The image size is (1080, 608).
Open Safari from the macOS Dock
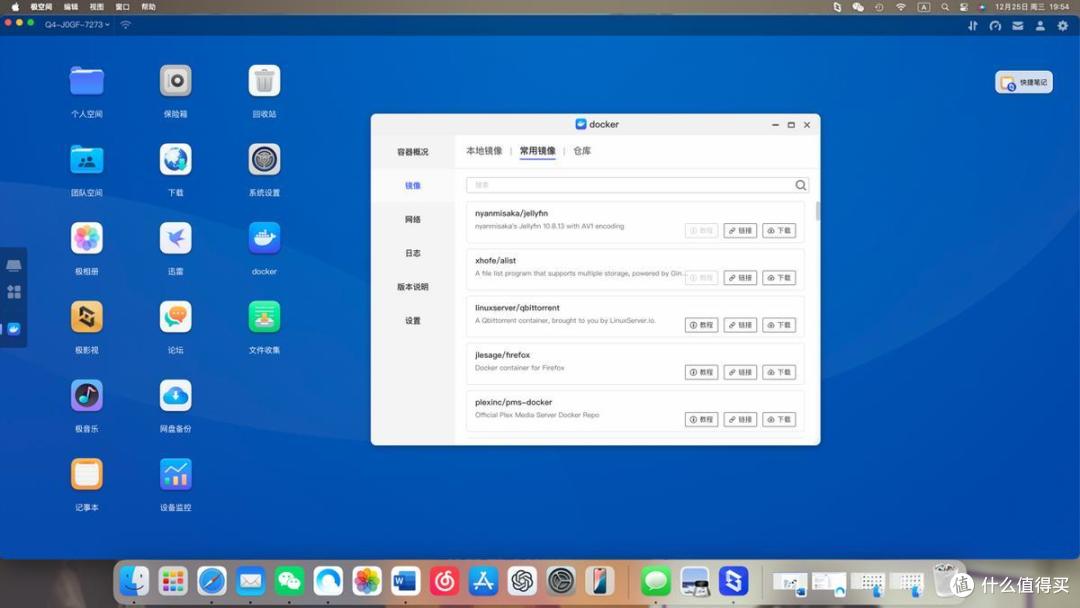(211, 581)
